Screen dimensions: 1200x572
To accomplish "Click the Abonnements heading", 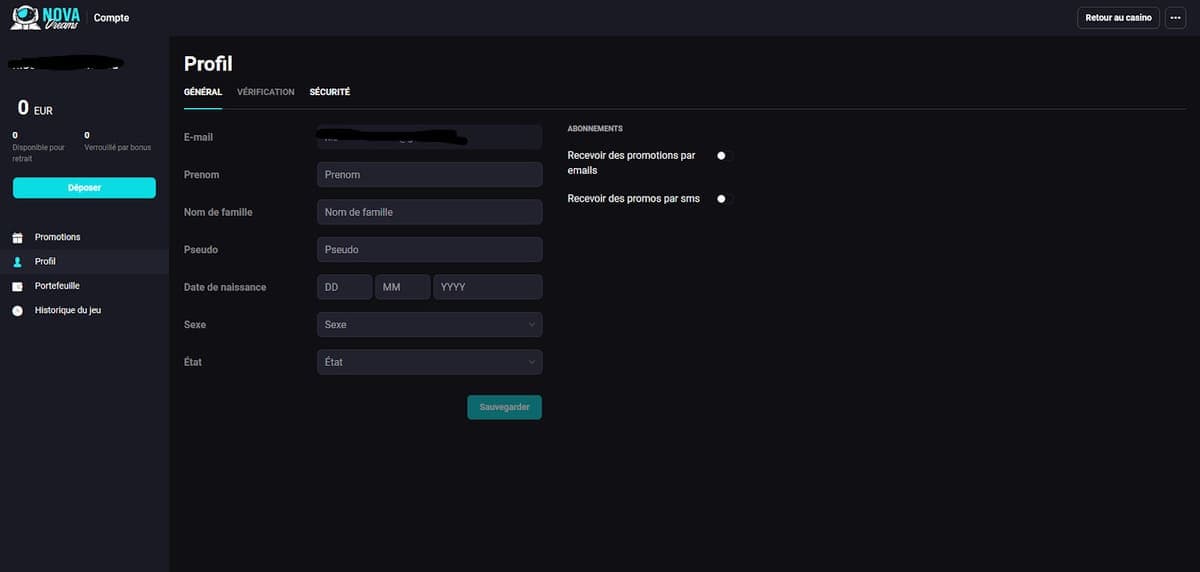I will [x=595, y=129].
